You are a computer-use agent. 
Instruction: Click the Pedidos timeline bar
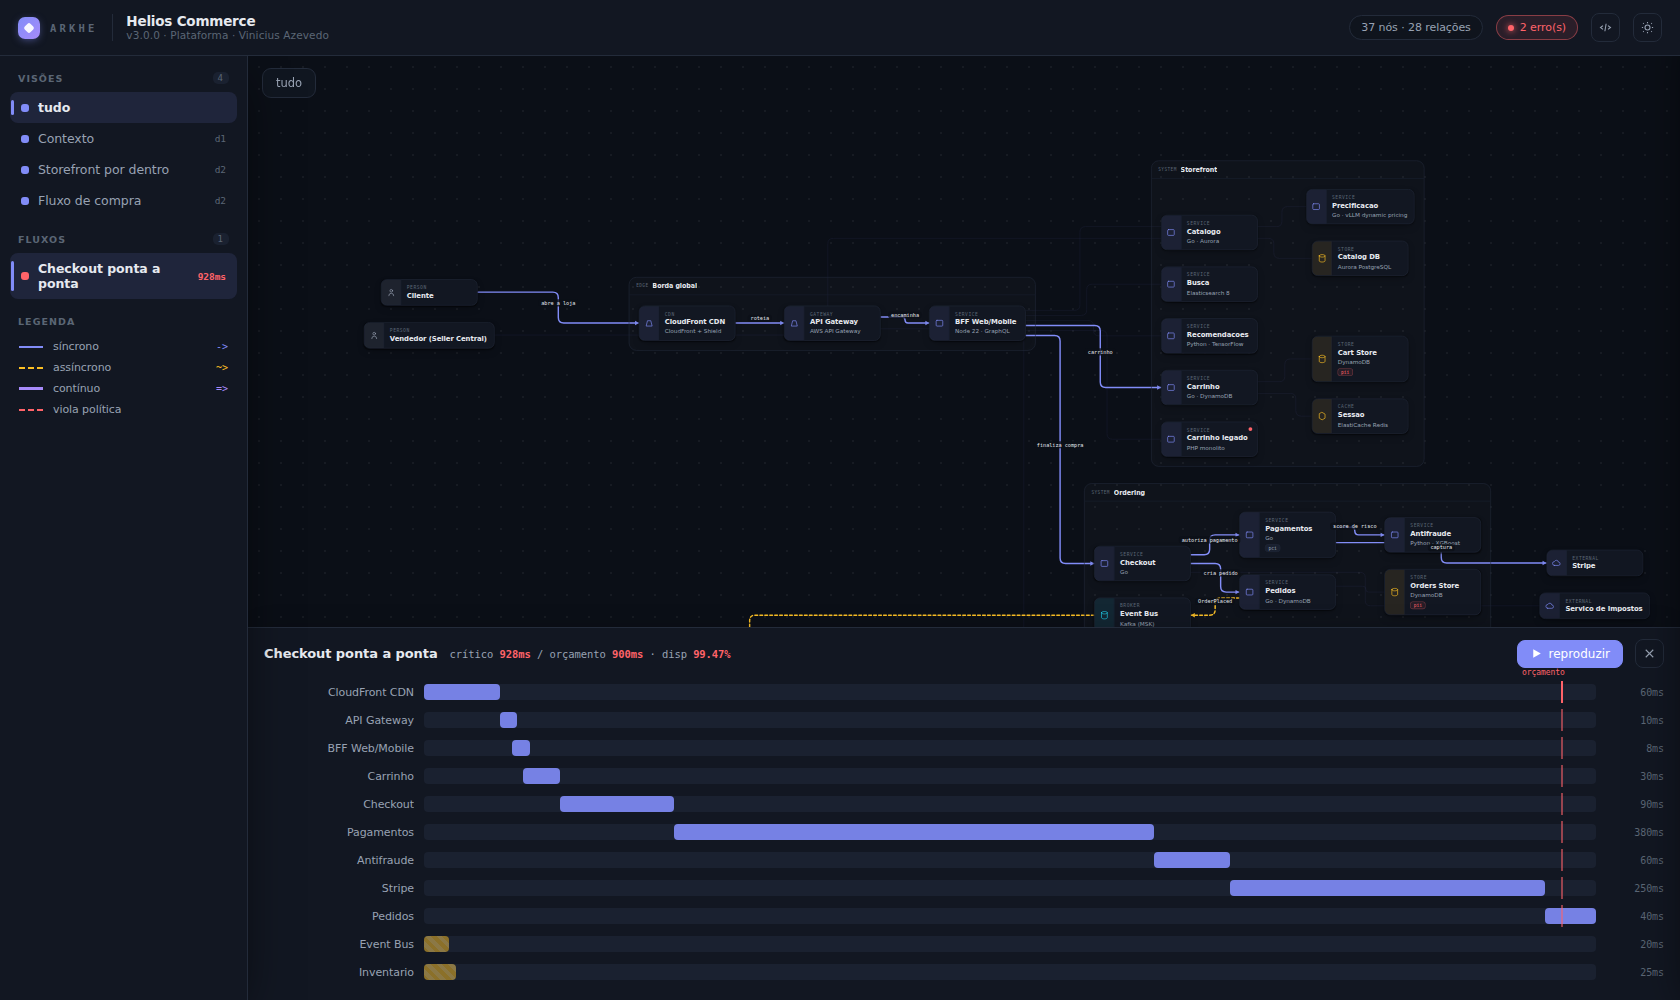pyautogui.click(x=1570, y=916)
